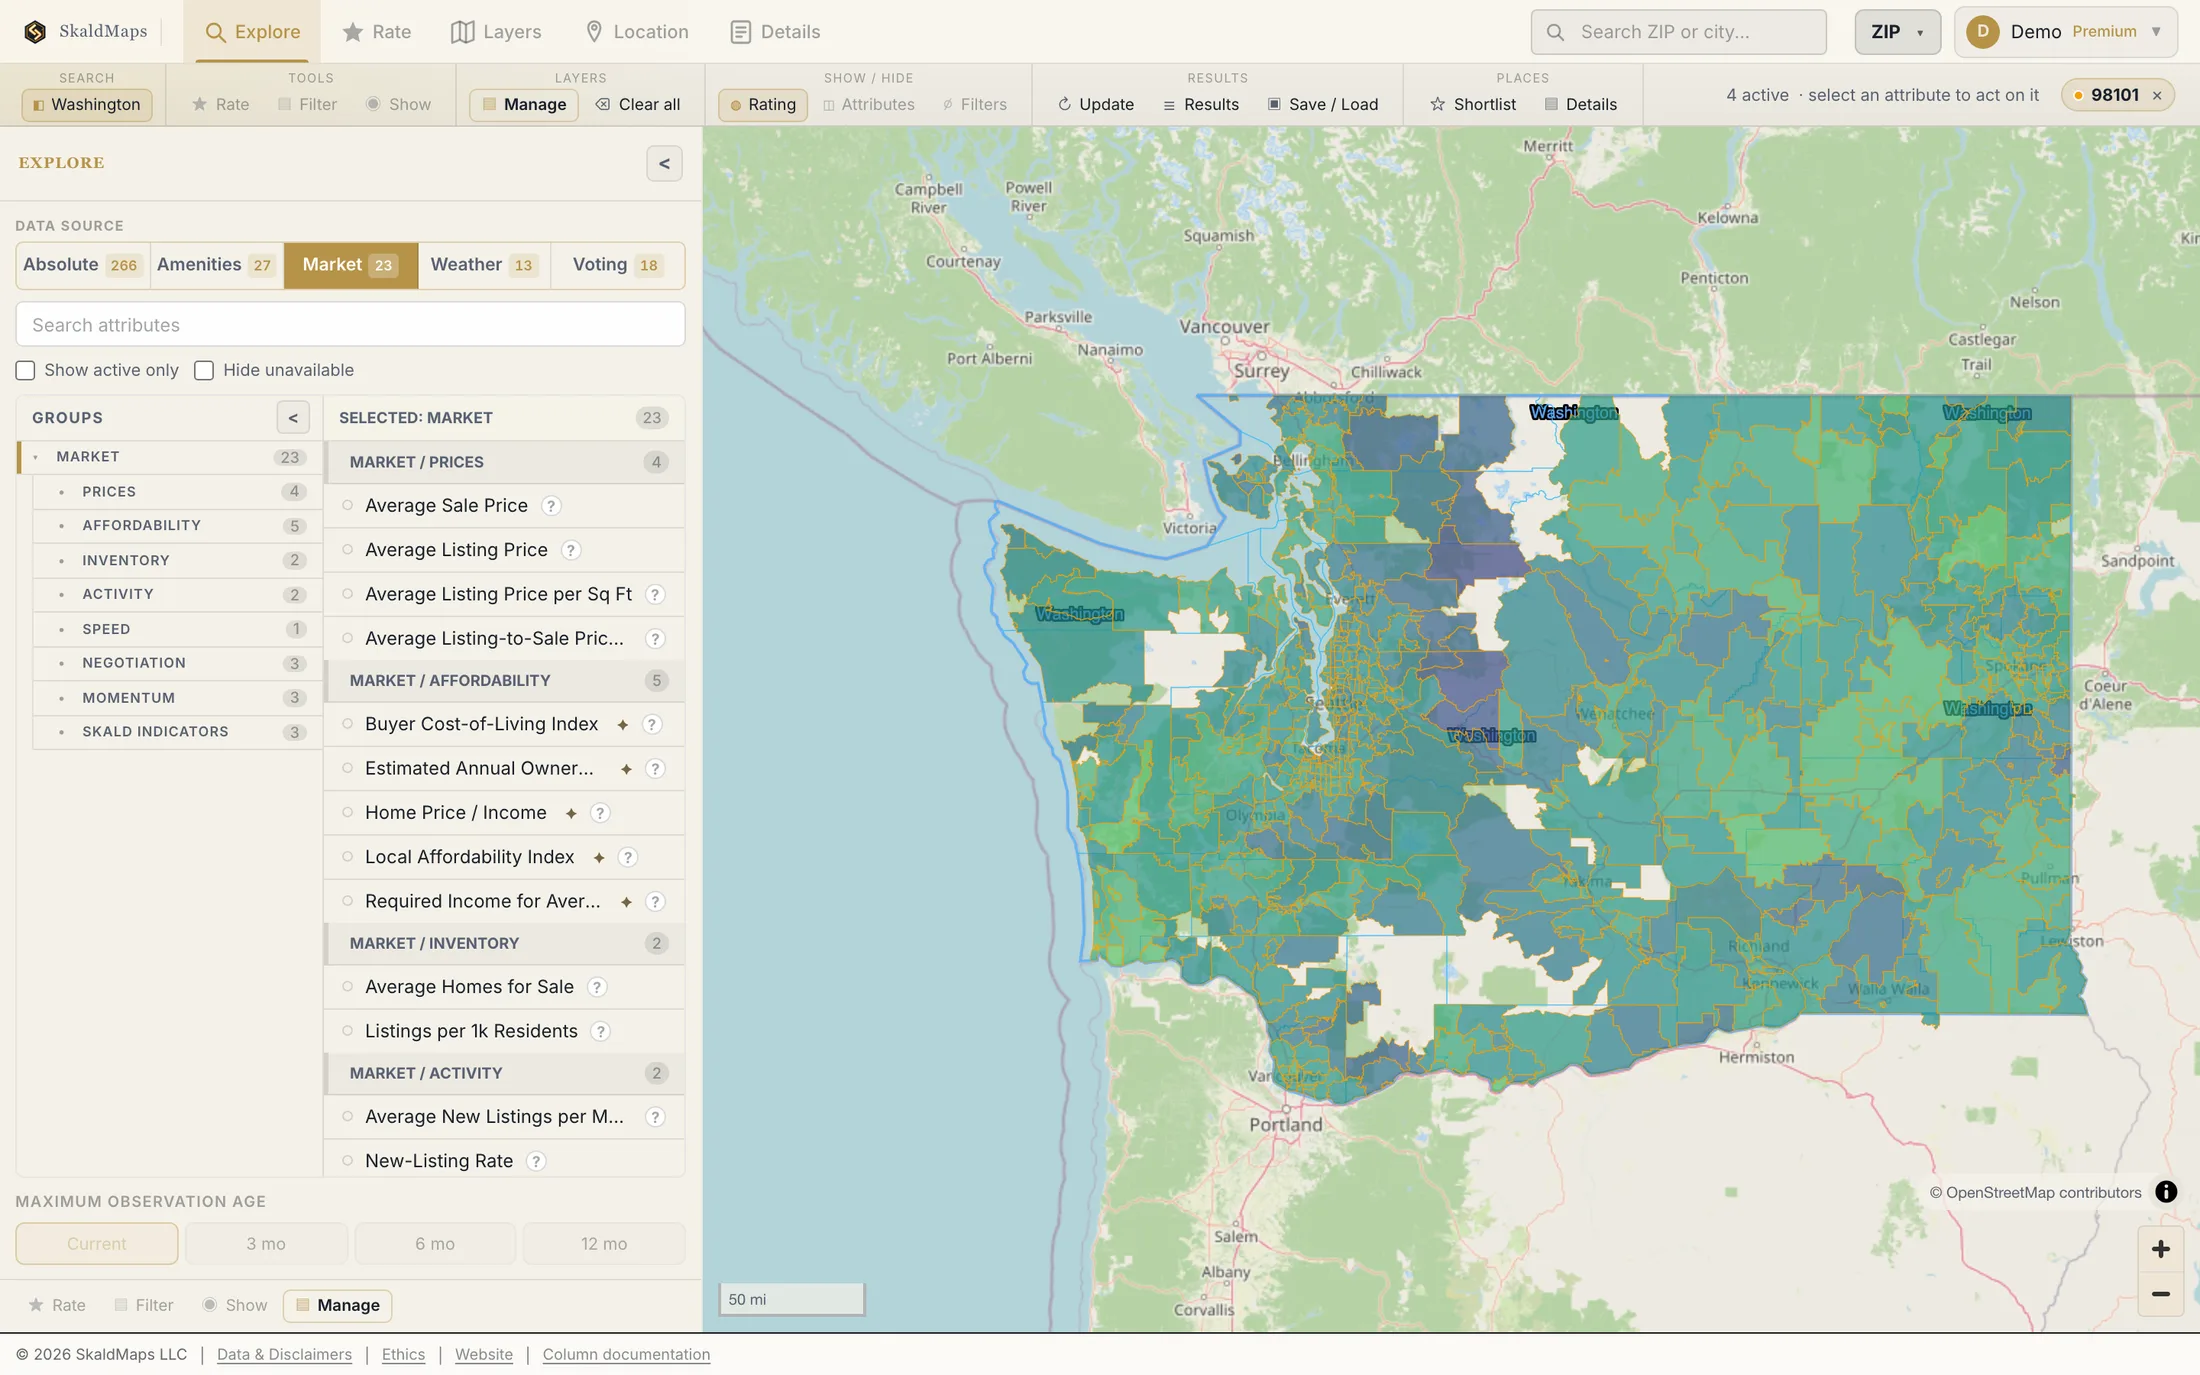Open map attribution info icon
Image resolution: width=2200 pixels, height=1375 pixels.
pos(2166,1192)
